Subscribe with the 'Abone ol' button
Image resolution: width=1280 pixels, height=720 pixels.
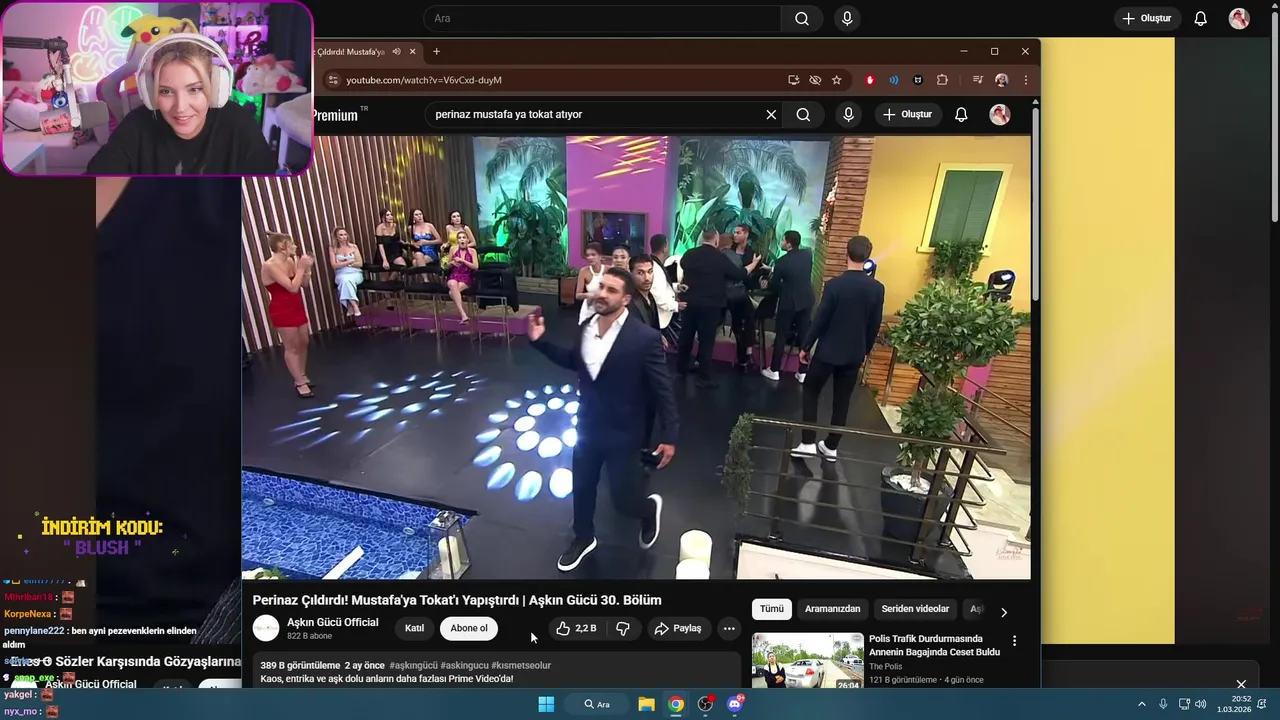tap(469, 629)
